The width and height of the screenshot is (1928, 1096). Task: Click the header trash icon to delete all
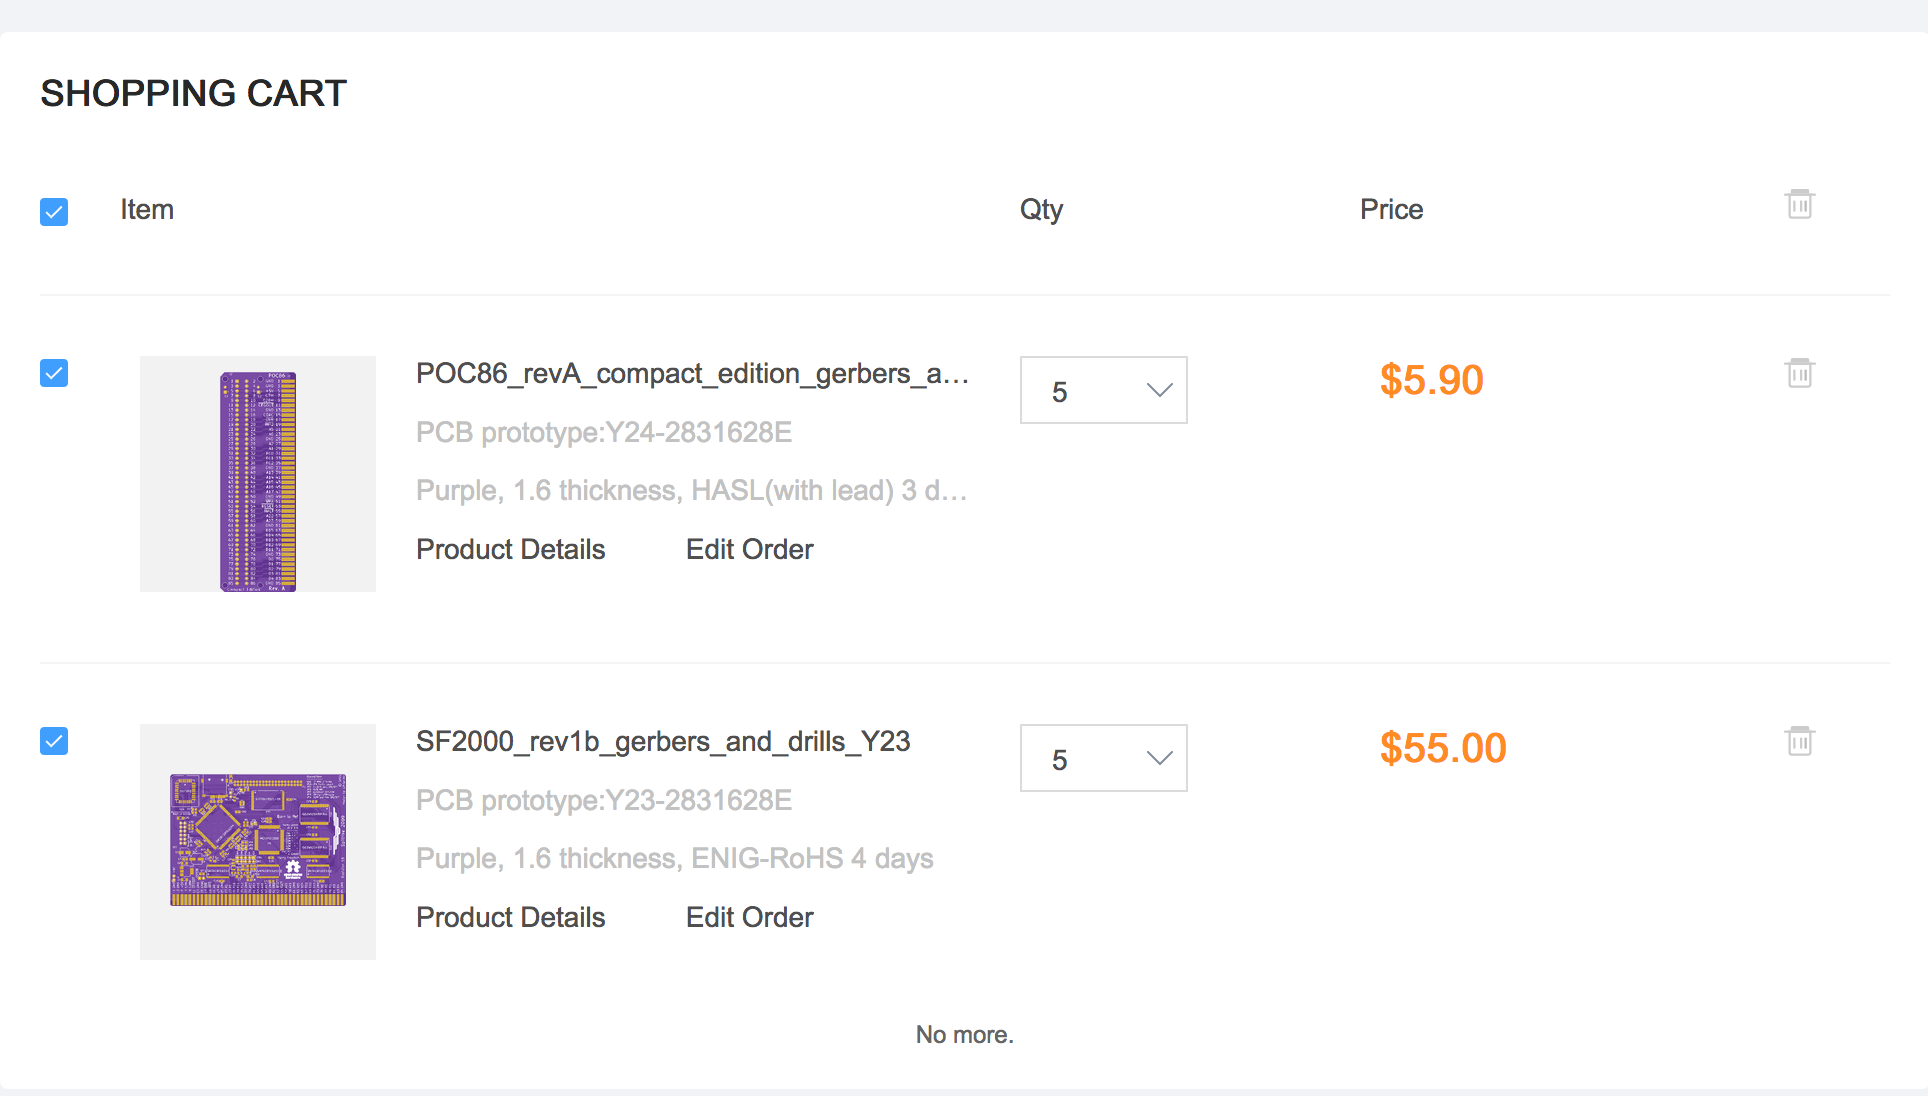(x=1799, y=204)
